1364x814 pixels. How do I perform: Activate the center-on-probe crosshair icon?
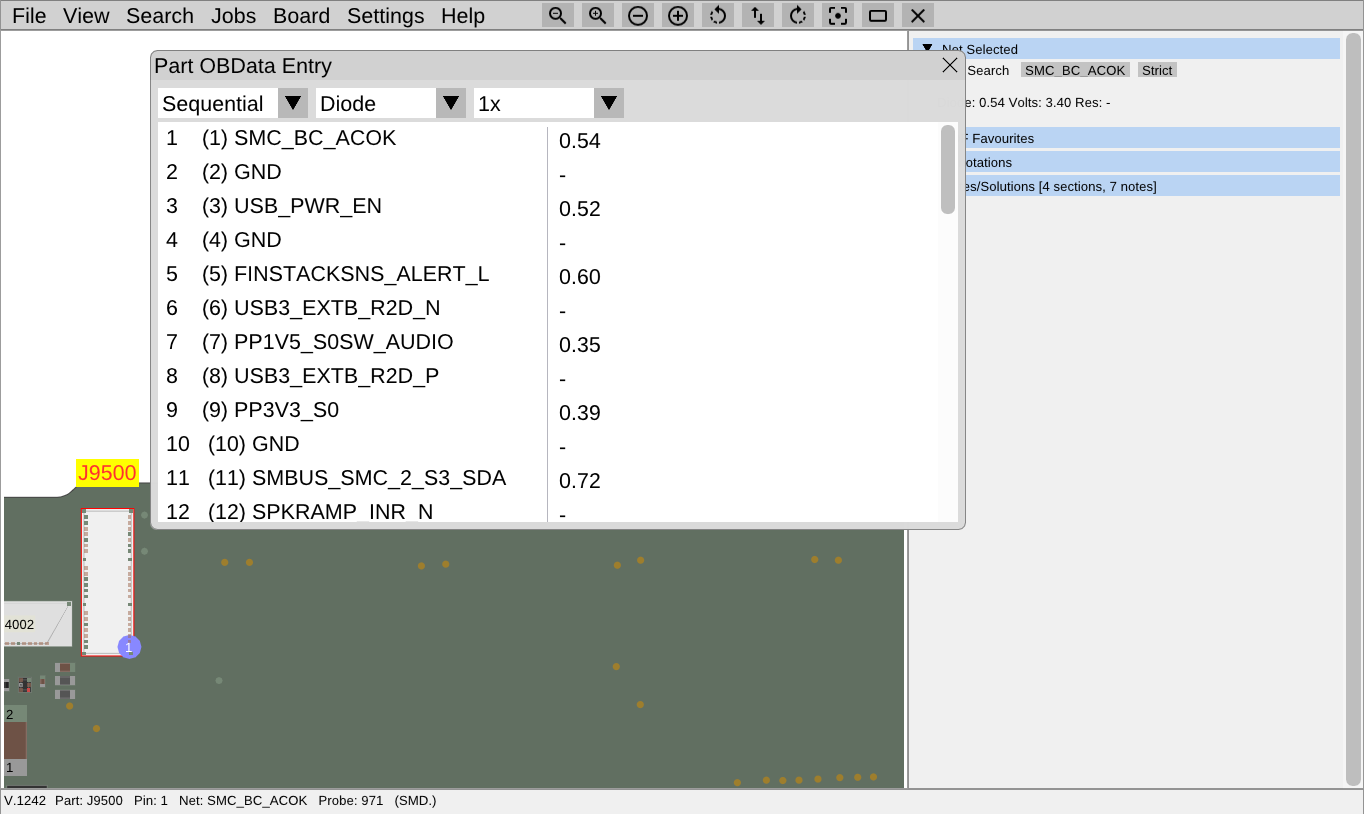[x=837, y=15]
